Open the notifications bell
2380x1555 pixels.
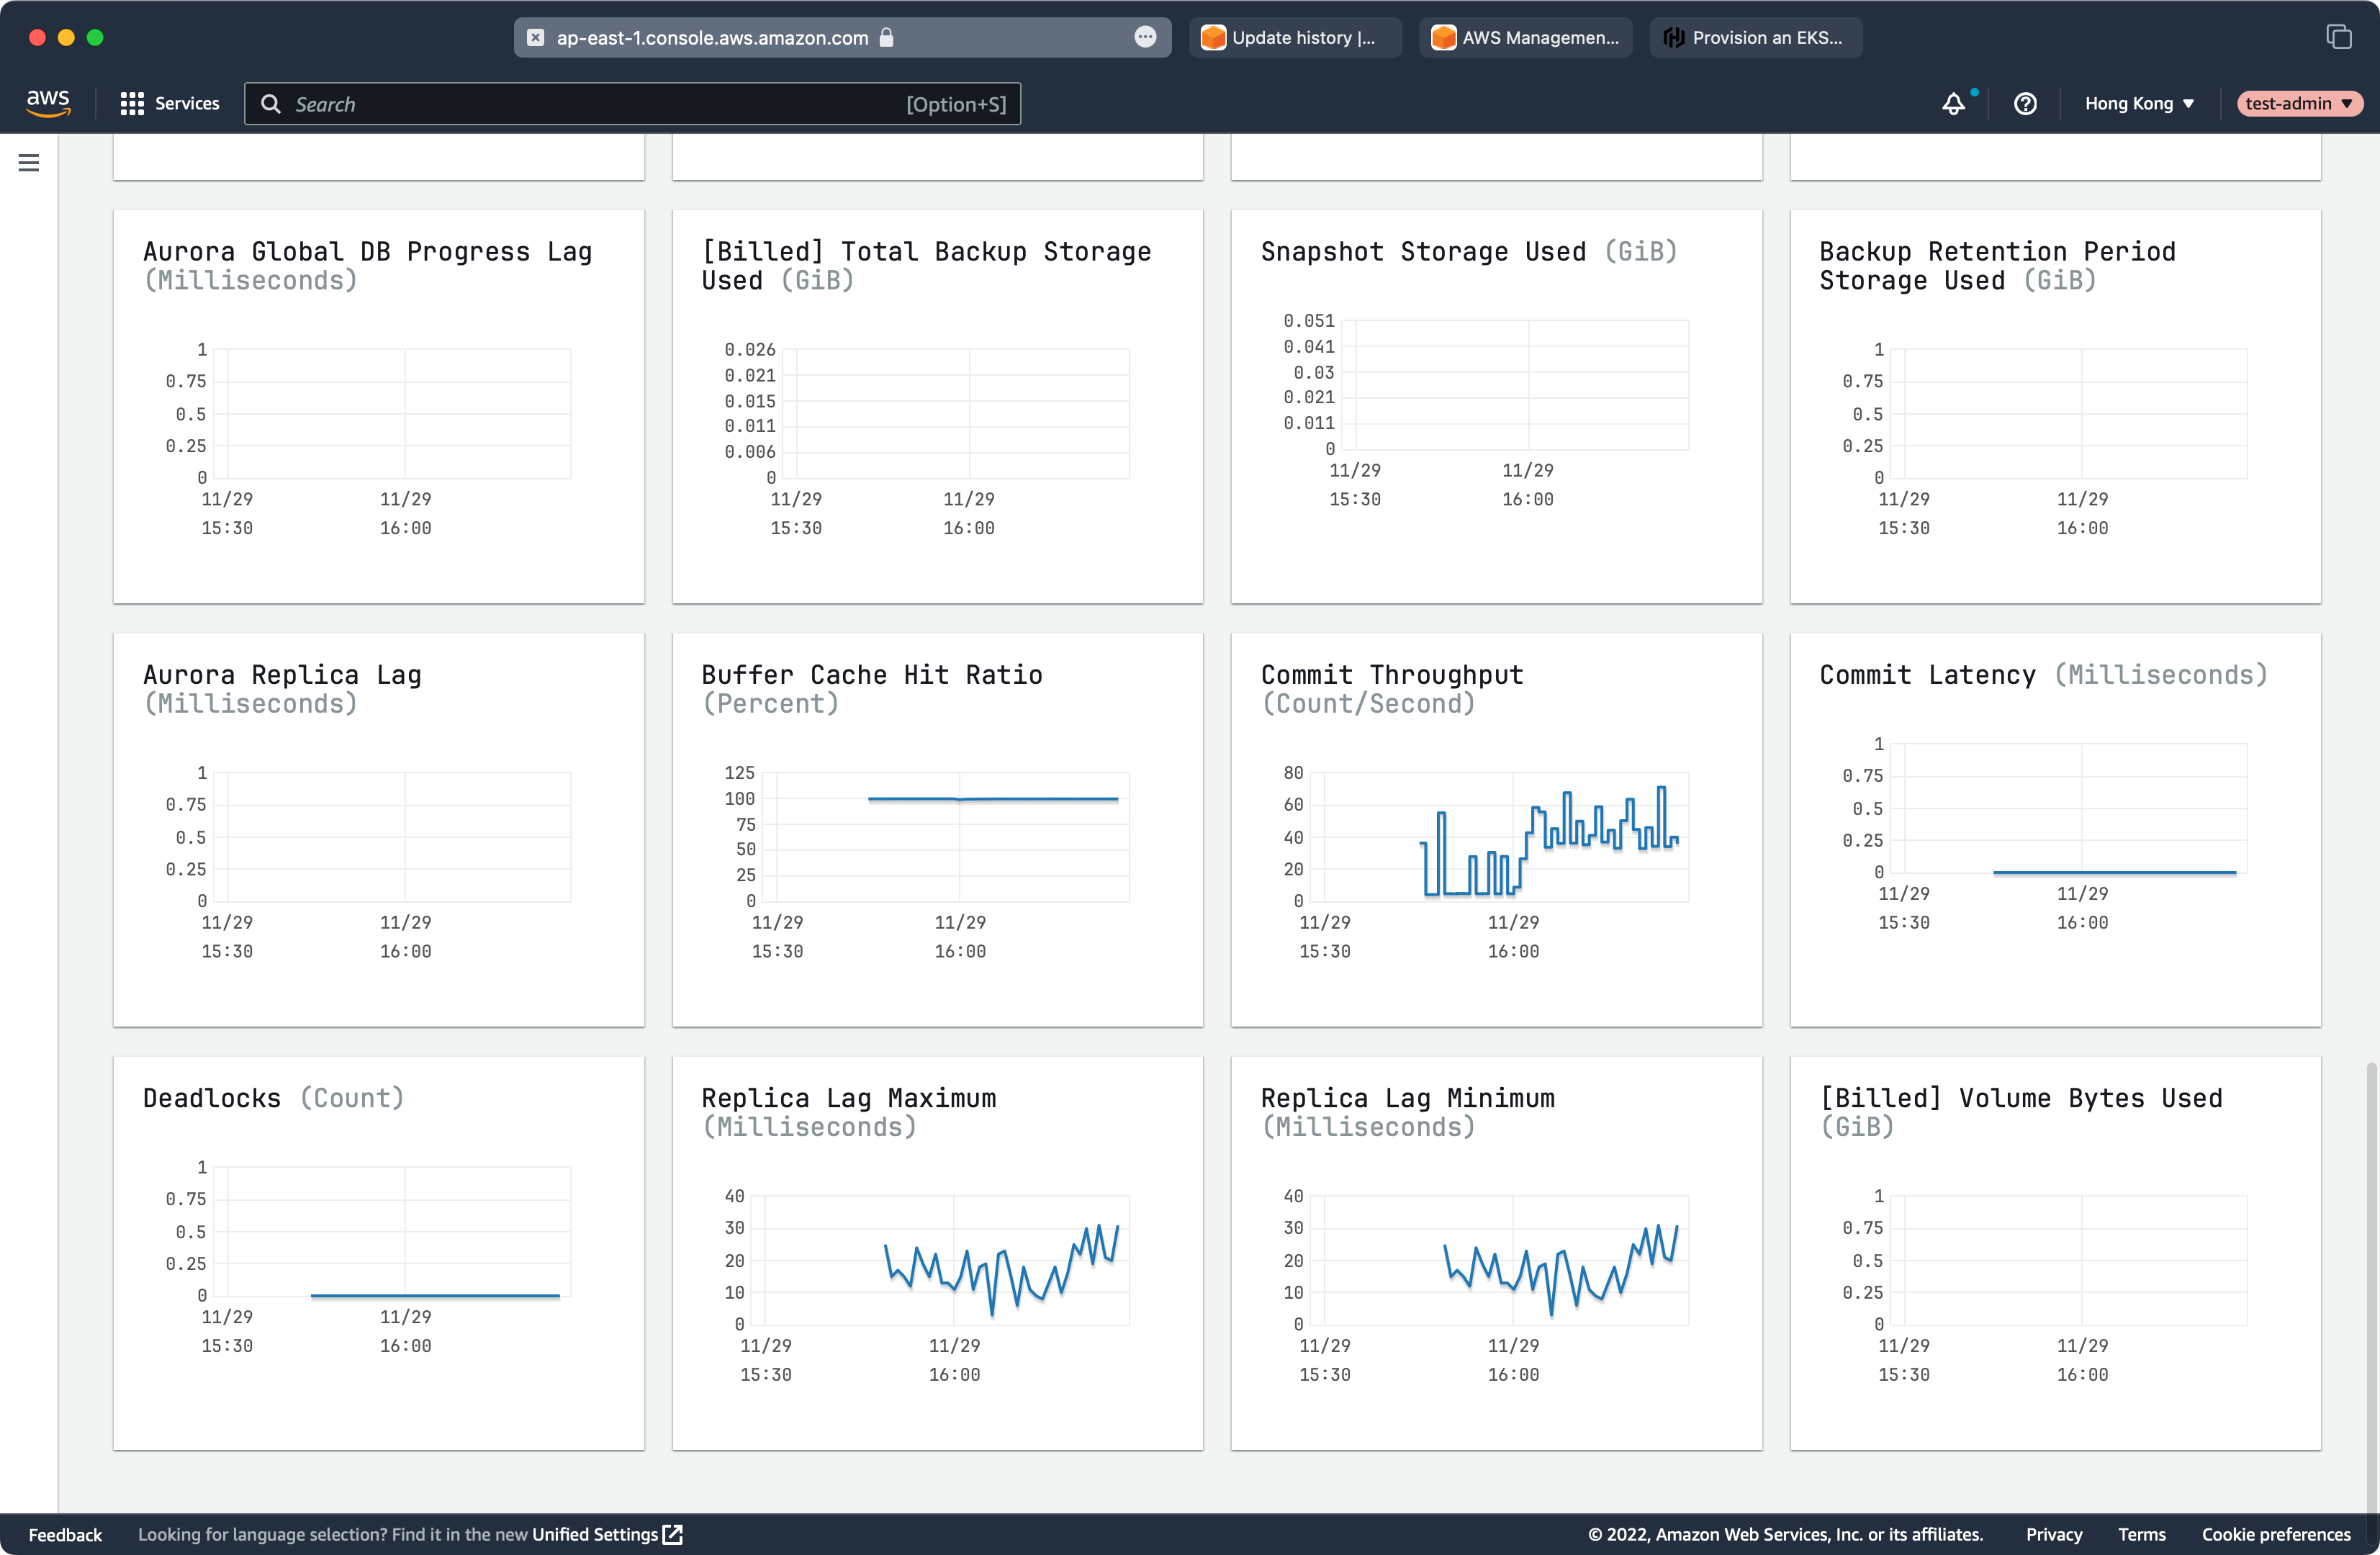(x=1953, y=104)
